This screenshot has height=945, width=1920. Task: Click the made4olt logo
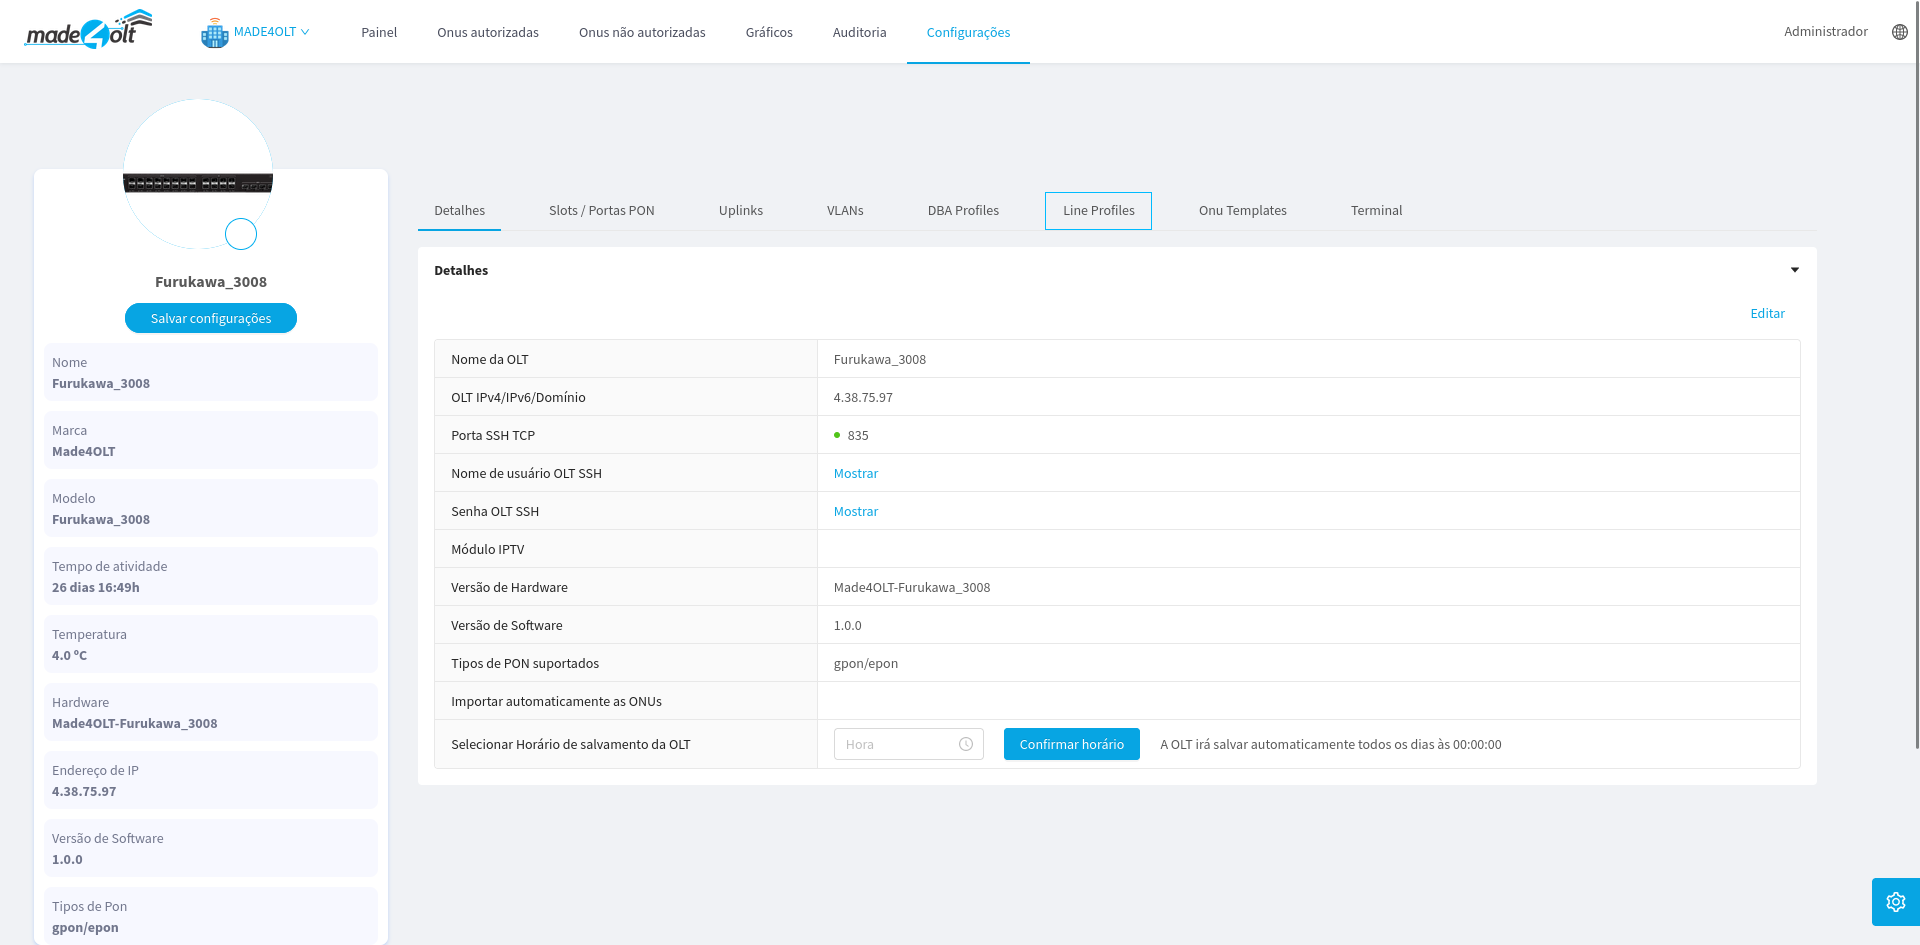point(88,31)
